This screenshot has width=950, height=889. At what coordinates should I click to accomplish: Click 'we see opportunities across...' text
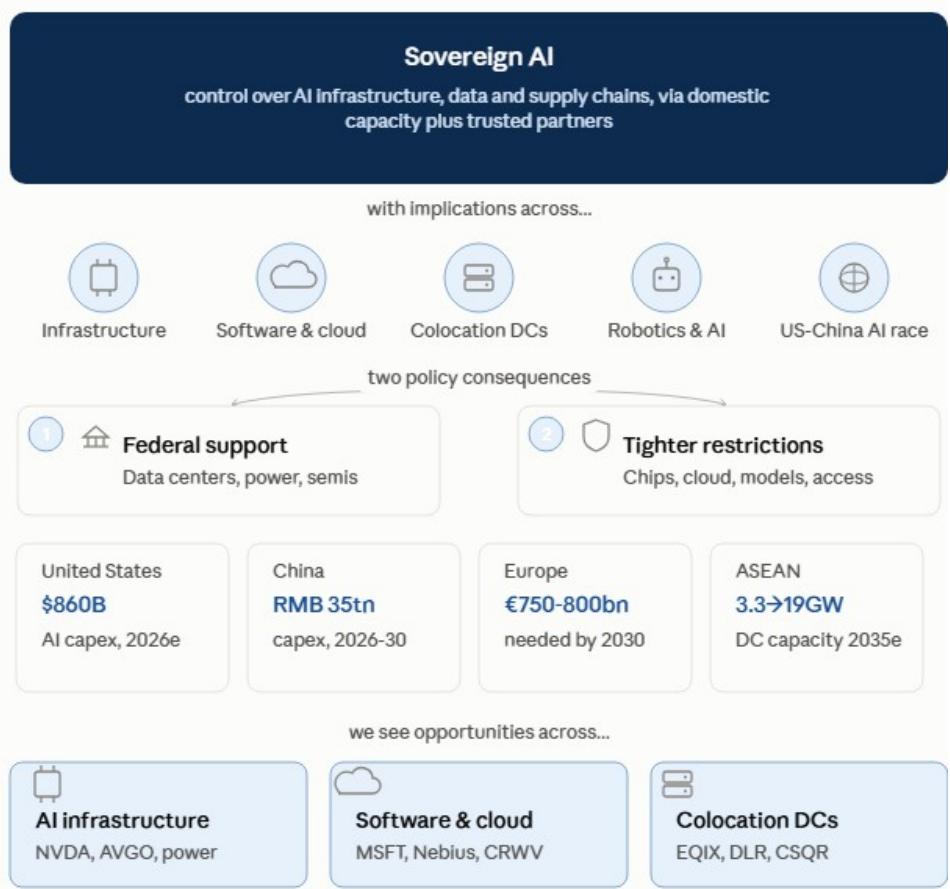[x=479, y=732]
